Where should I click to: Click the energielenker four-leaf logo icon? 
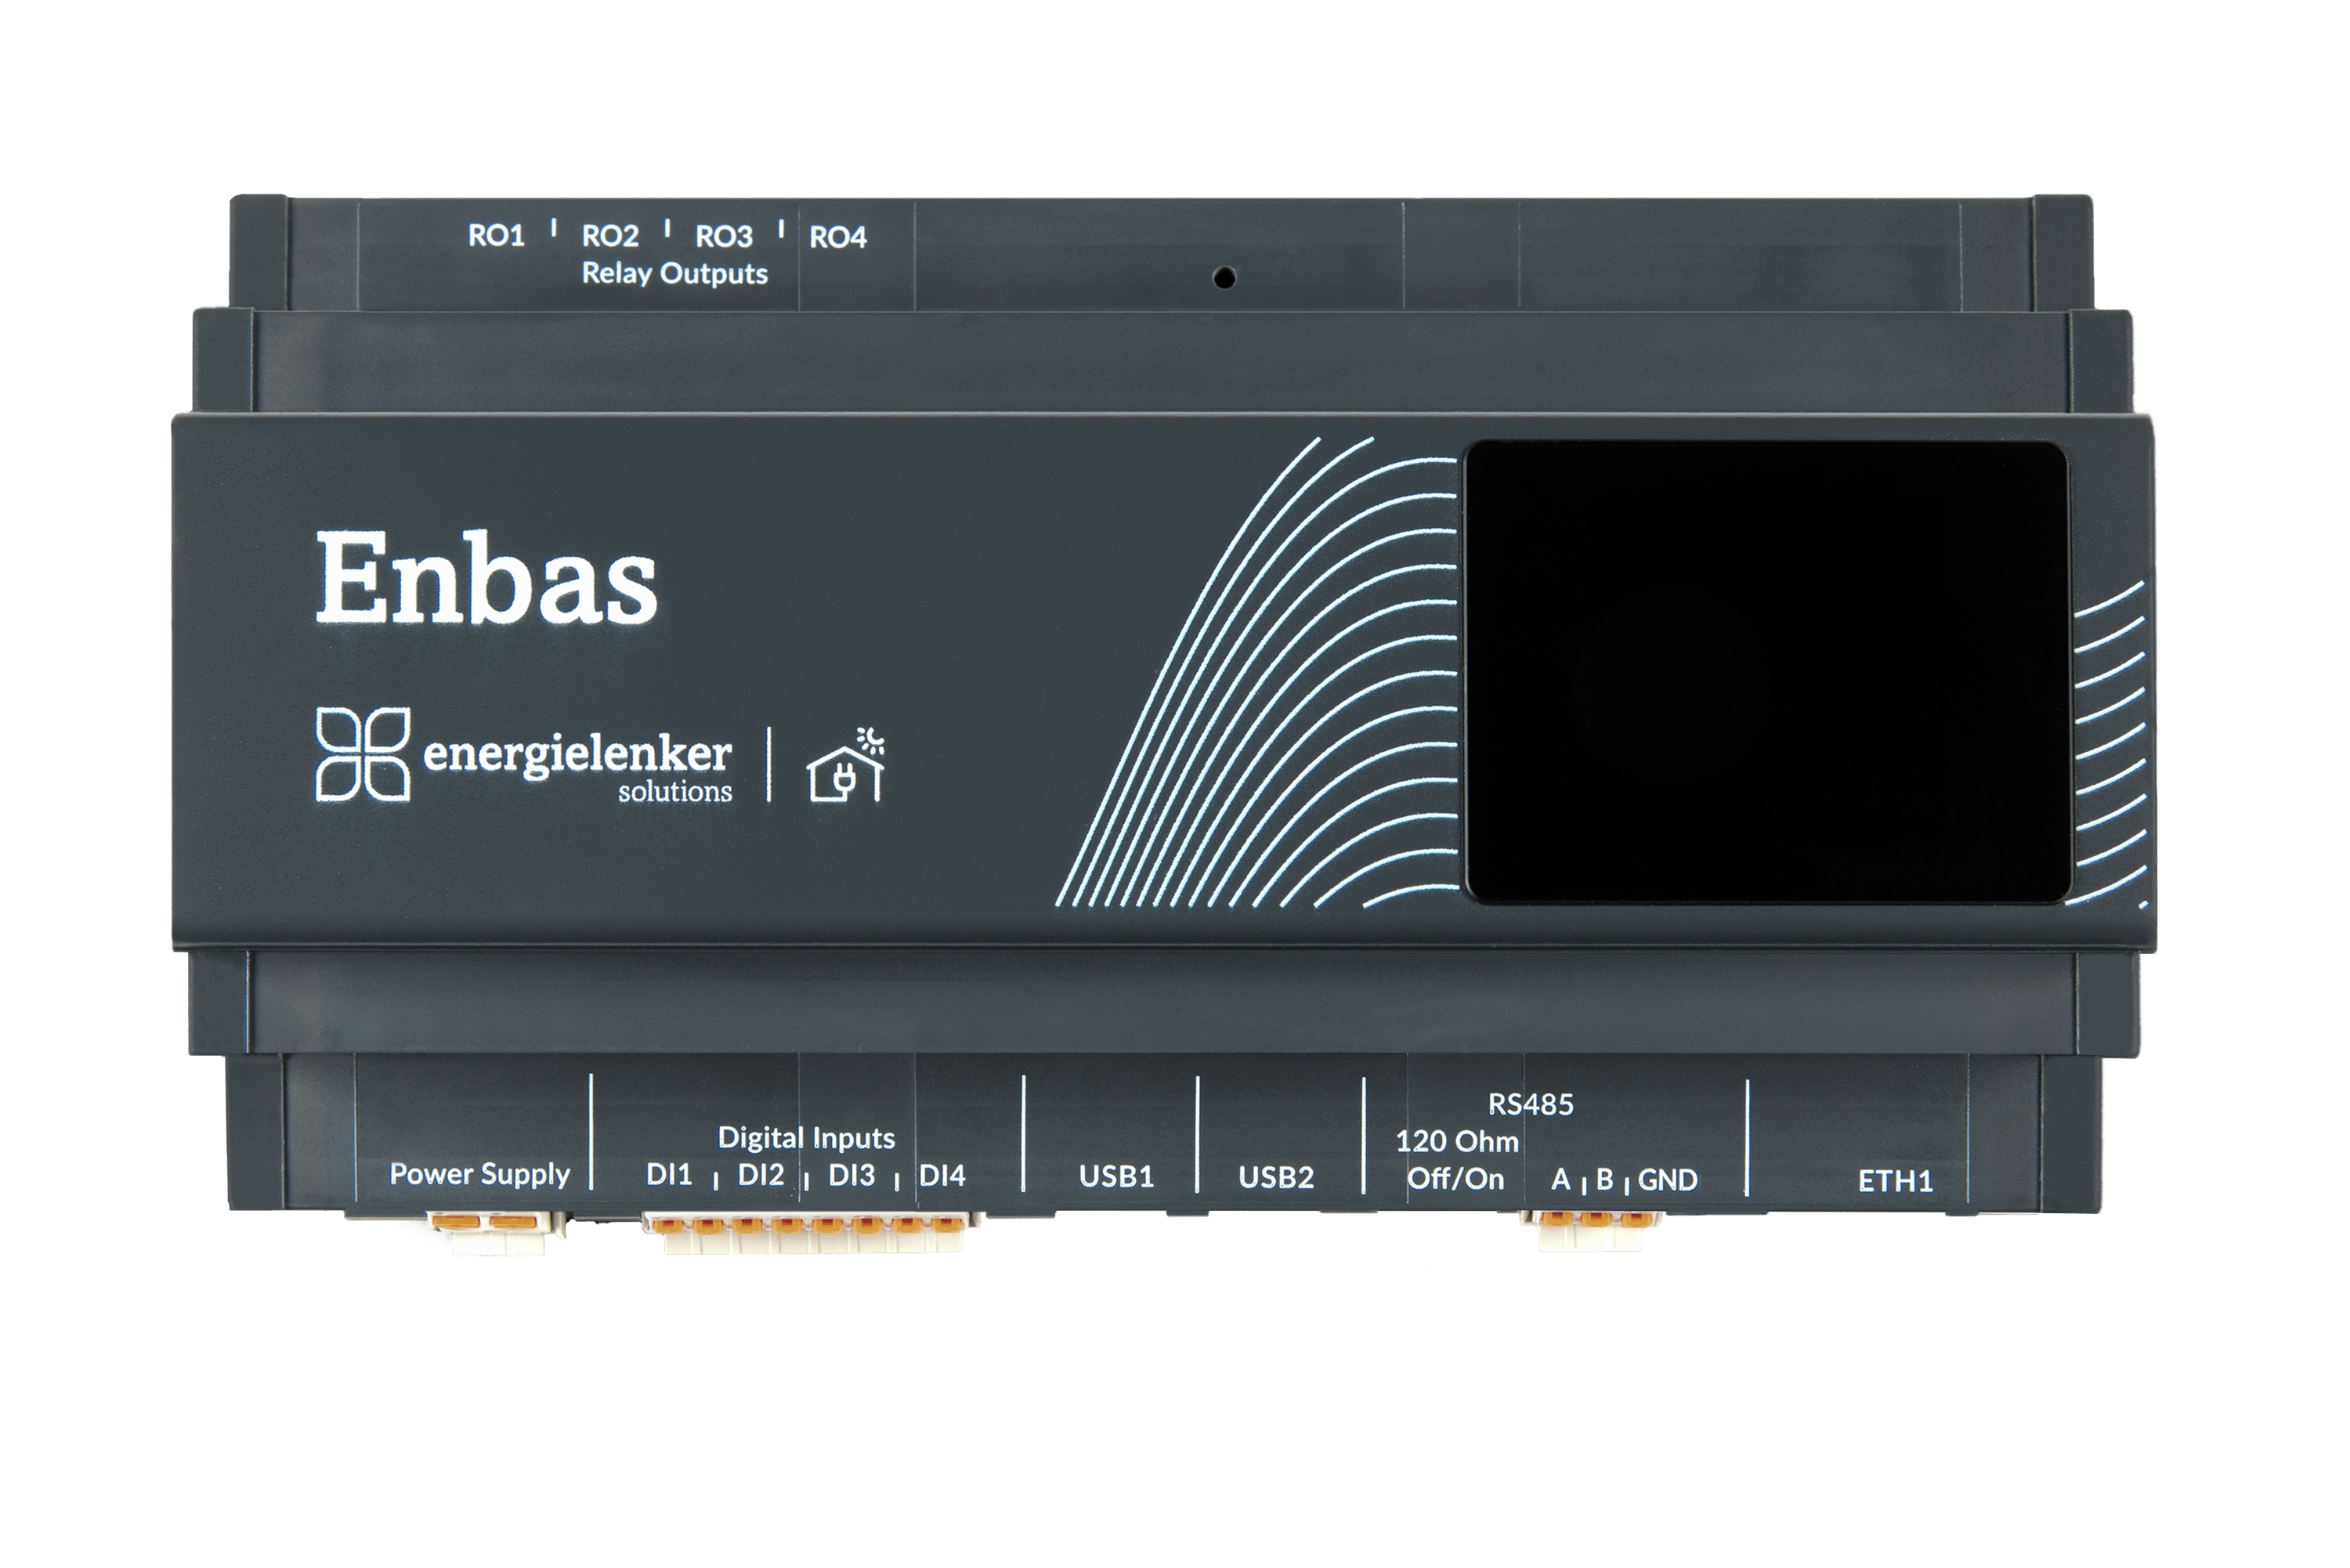tap(362, 754)
